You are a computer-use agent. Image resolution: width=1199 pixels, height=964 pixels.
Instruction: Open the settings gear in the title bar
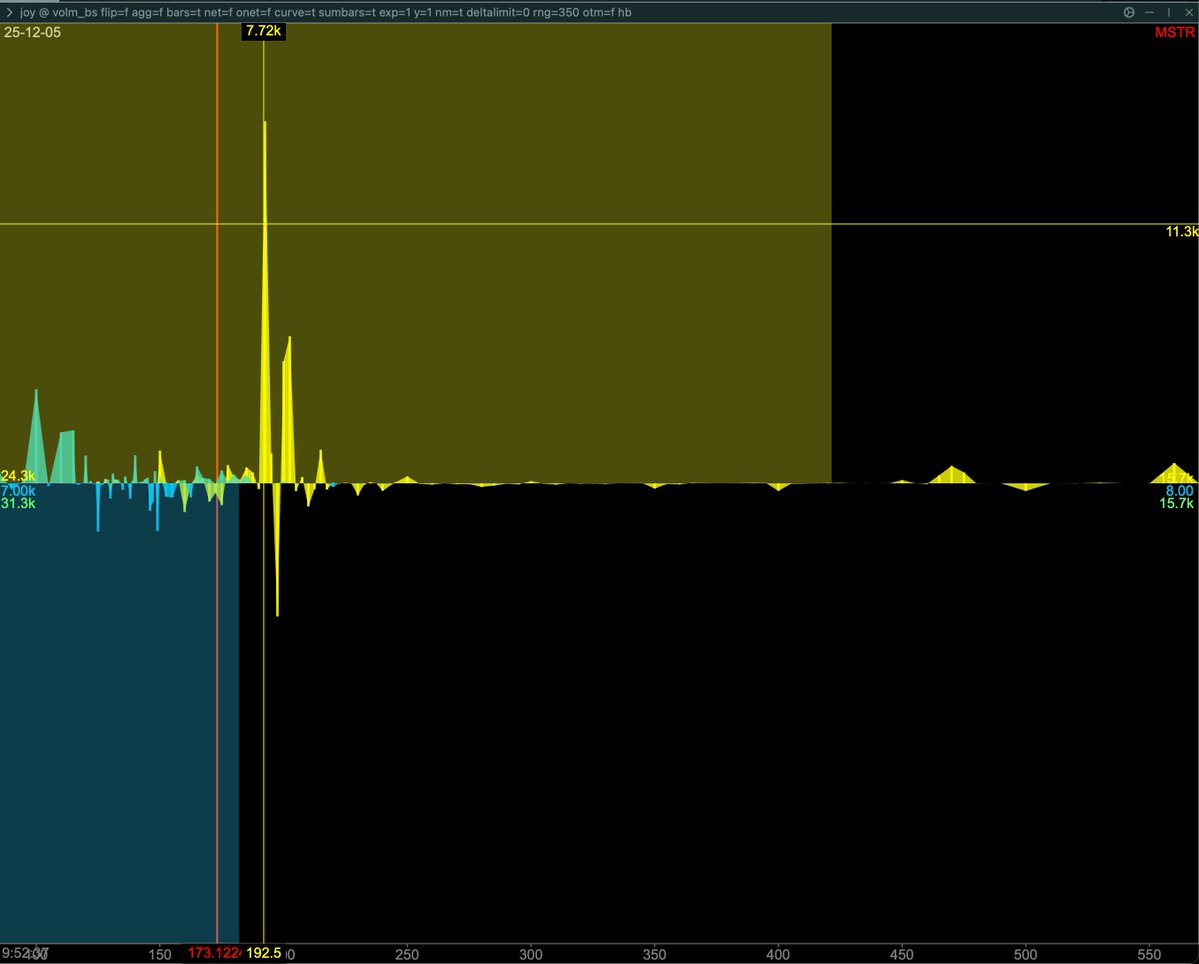click(x=1129, y=12)
